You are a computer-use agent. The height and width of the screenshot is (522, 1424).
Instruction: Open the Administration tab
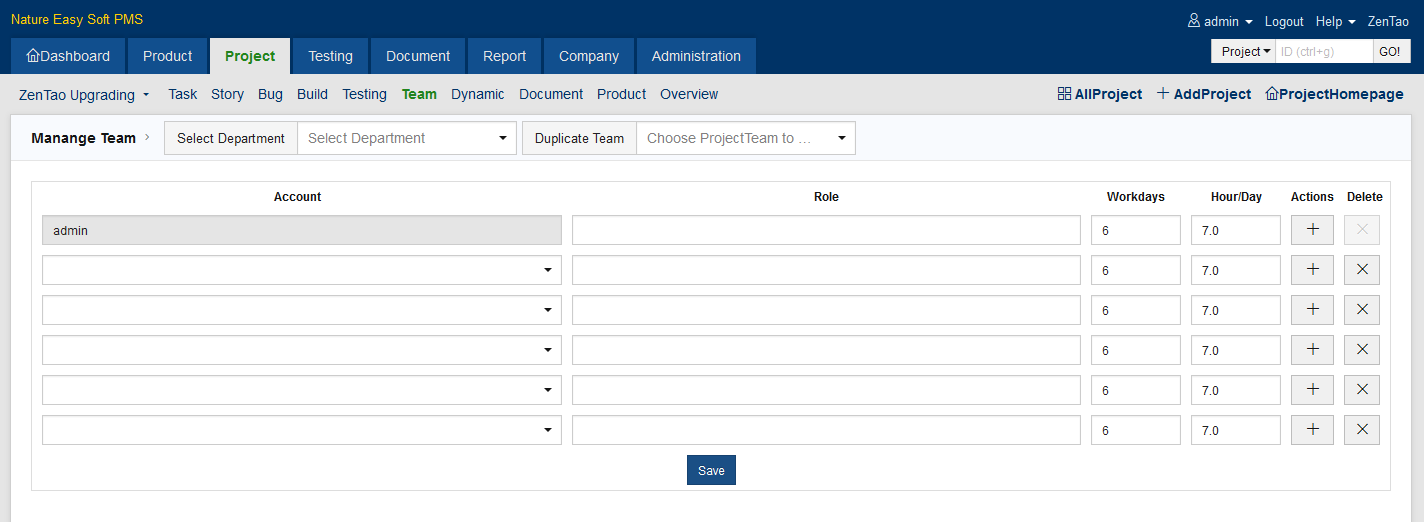pyautogui.click(x=696, y=56)
